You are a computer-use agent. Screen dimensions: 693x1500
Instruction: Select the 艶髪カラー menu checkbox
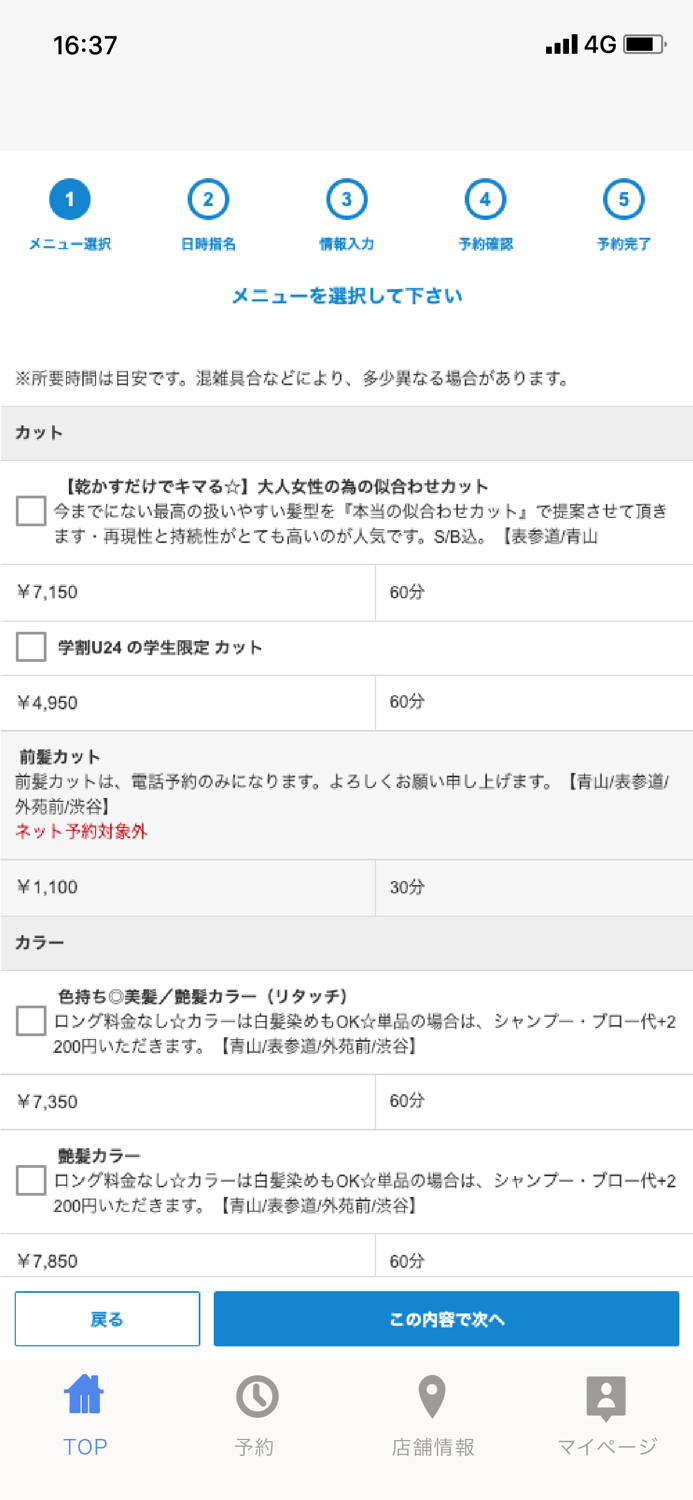click(x=30, y=1181)
